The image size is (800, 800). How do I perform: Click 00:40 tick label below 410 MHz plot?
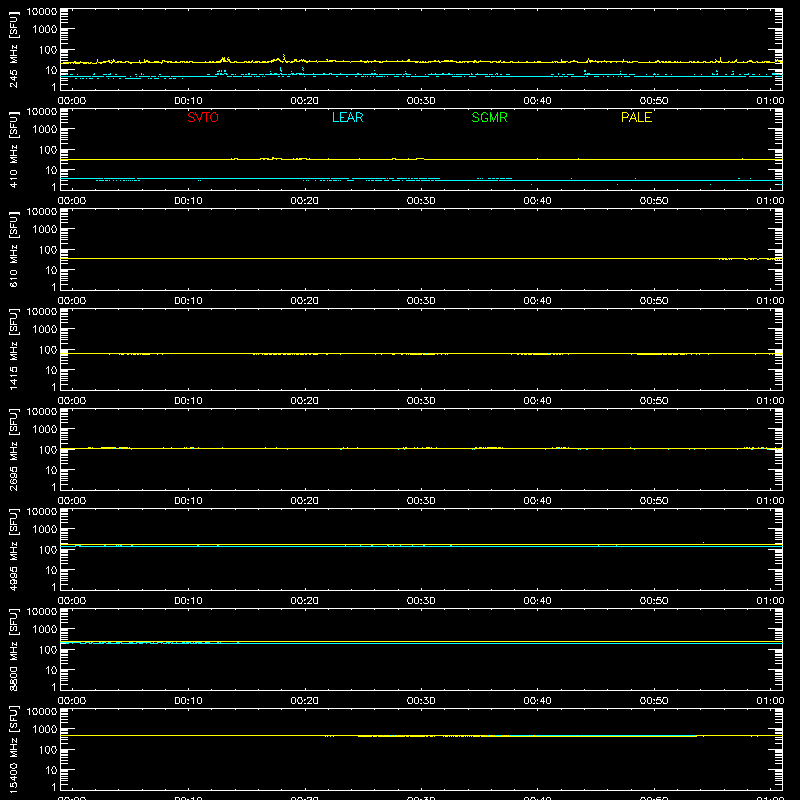click(x=537, y=201)
